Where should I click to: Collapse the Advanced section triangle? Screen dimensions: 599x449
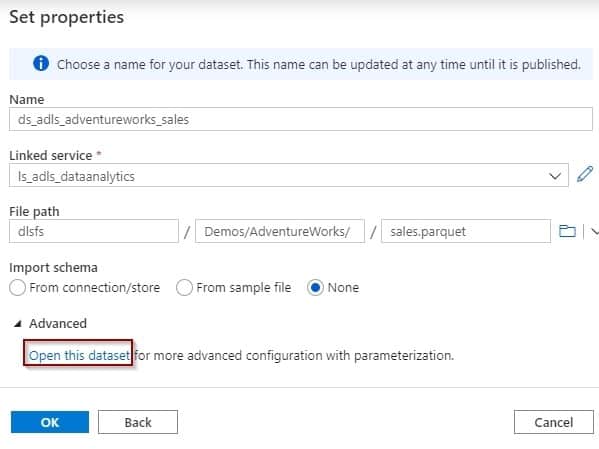click(17, 324)
